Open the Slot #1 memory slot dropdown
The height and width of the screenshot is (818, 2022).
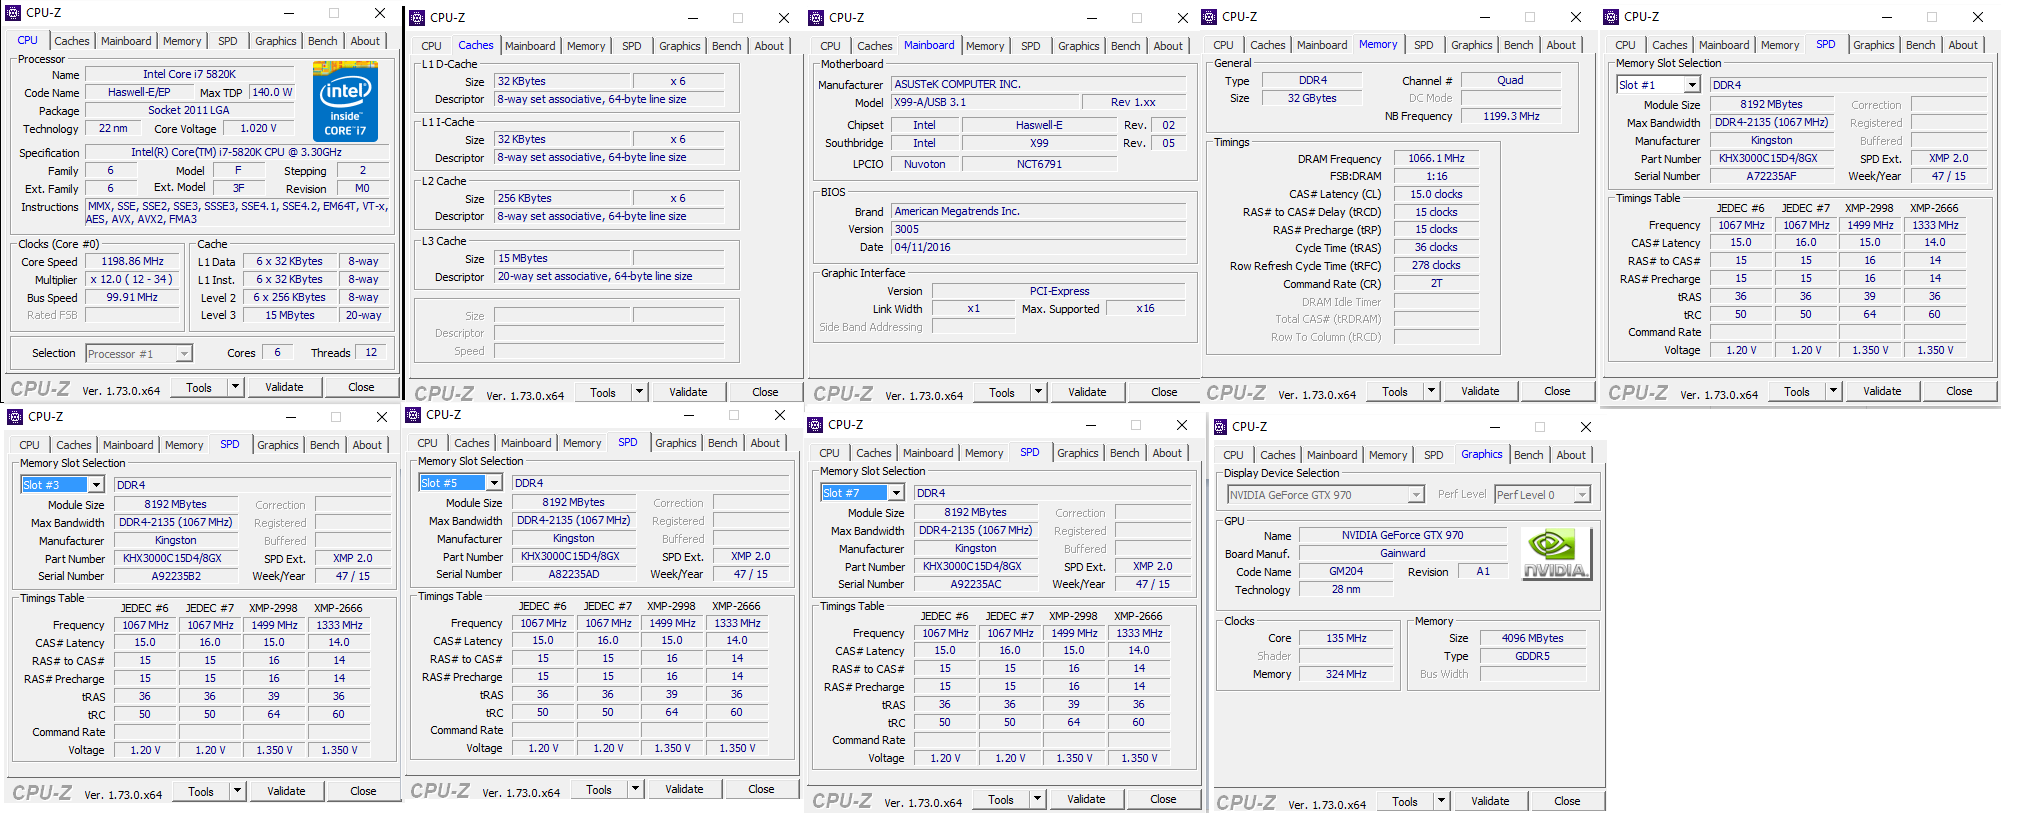coord(1692,85)
